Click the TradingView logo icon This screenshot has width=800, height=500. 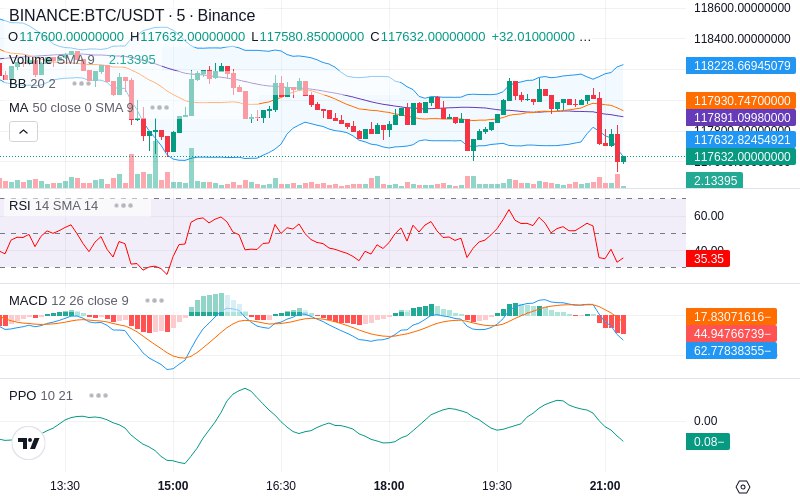click(28, 443)
